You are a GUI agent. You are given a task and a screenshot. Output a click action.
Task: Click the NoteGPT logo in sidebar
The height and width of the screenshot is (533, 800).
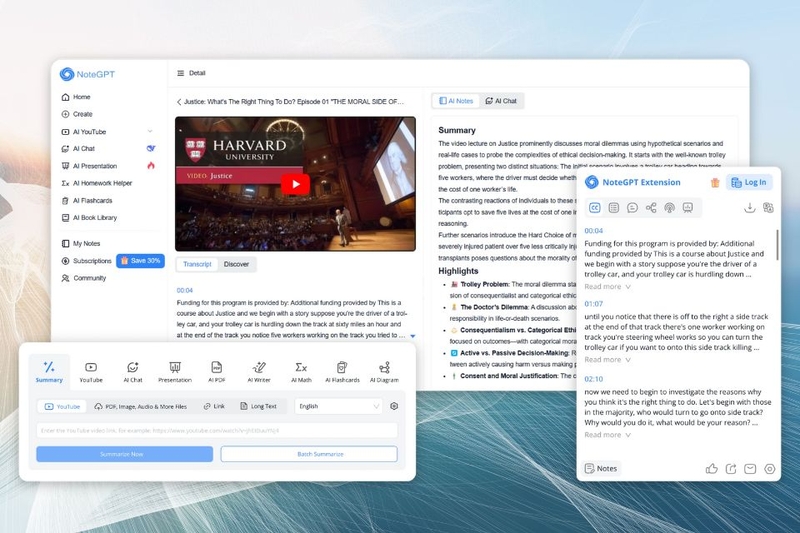(x=87, y=74)
